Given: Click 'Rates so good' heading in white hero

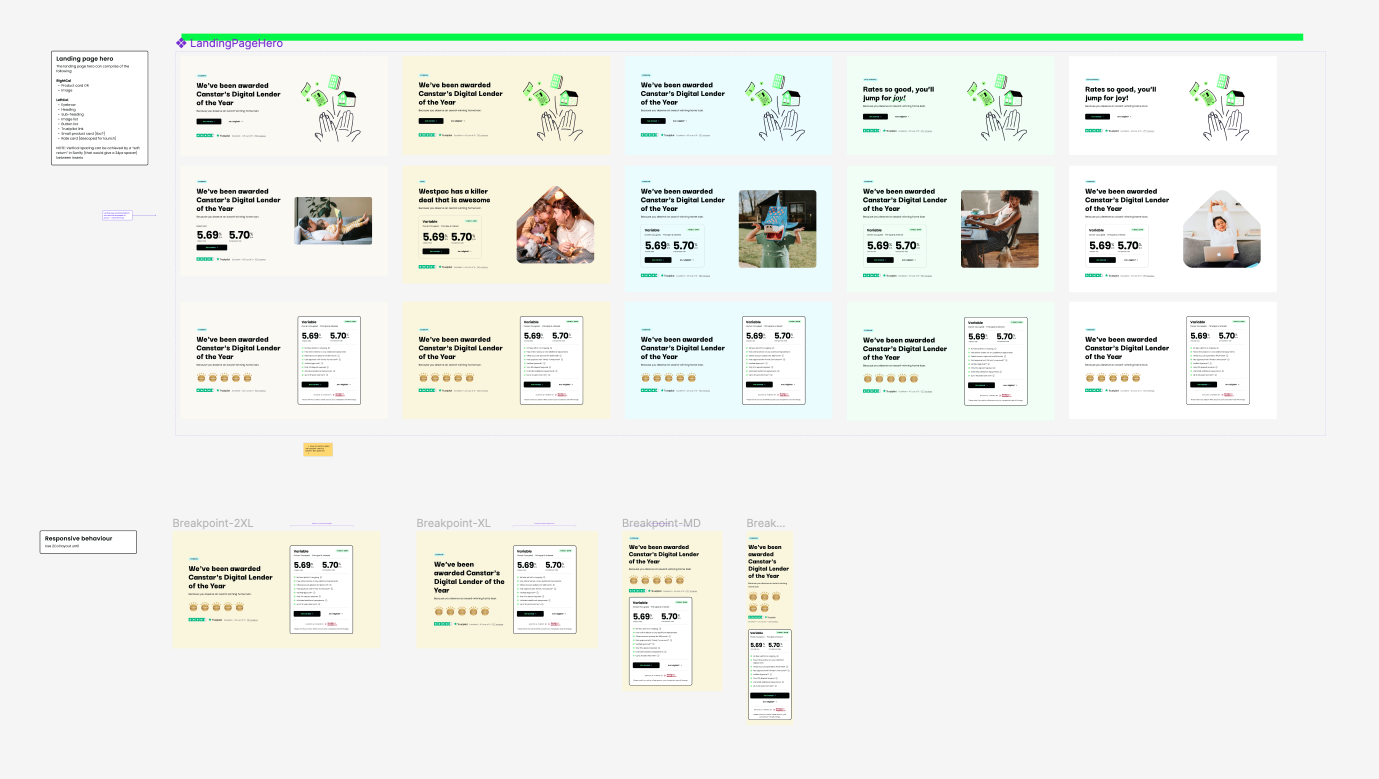Looking at the screenshot, I should [1121, 94].
